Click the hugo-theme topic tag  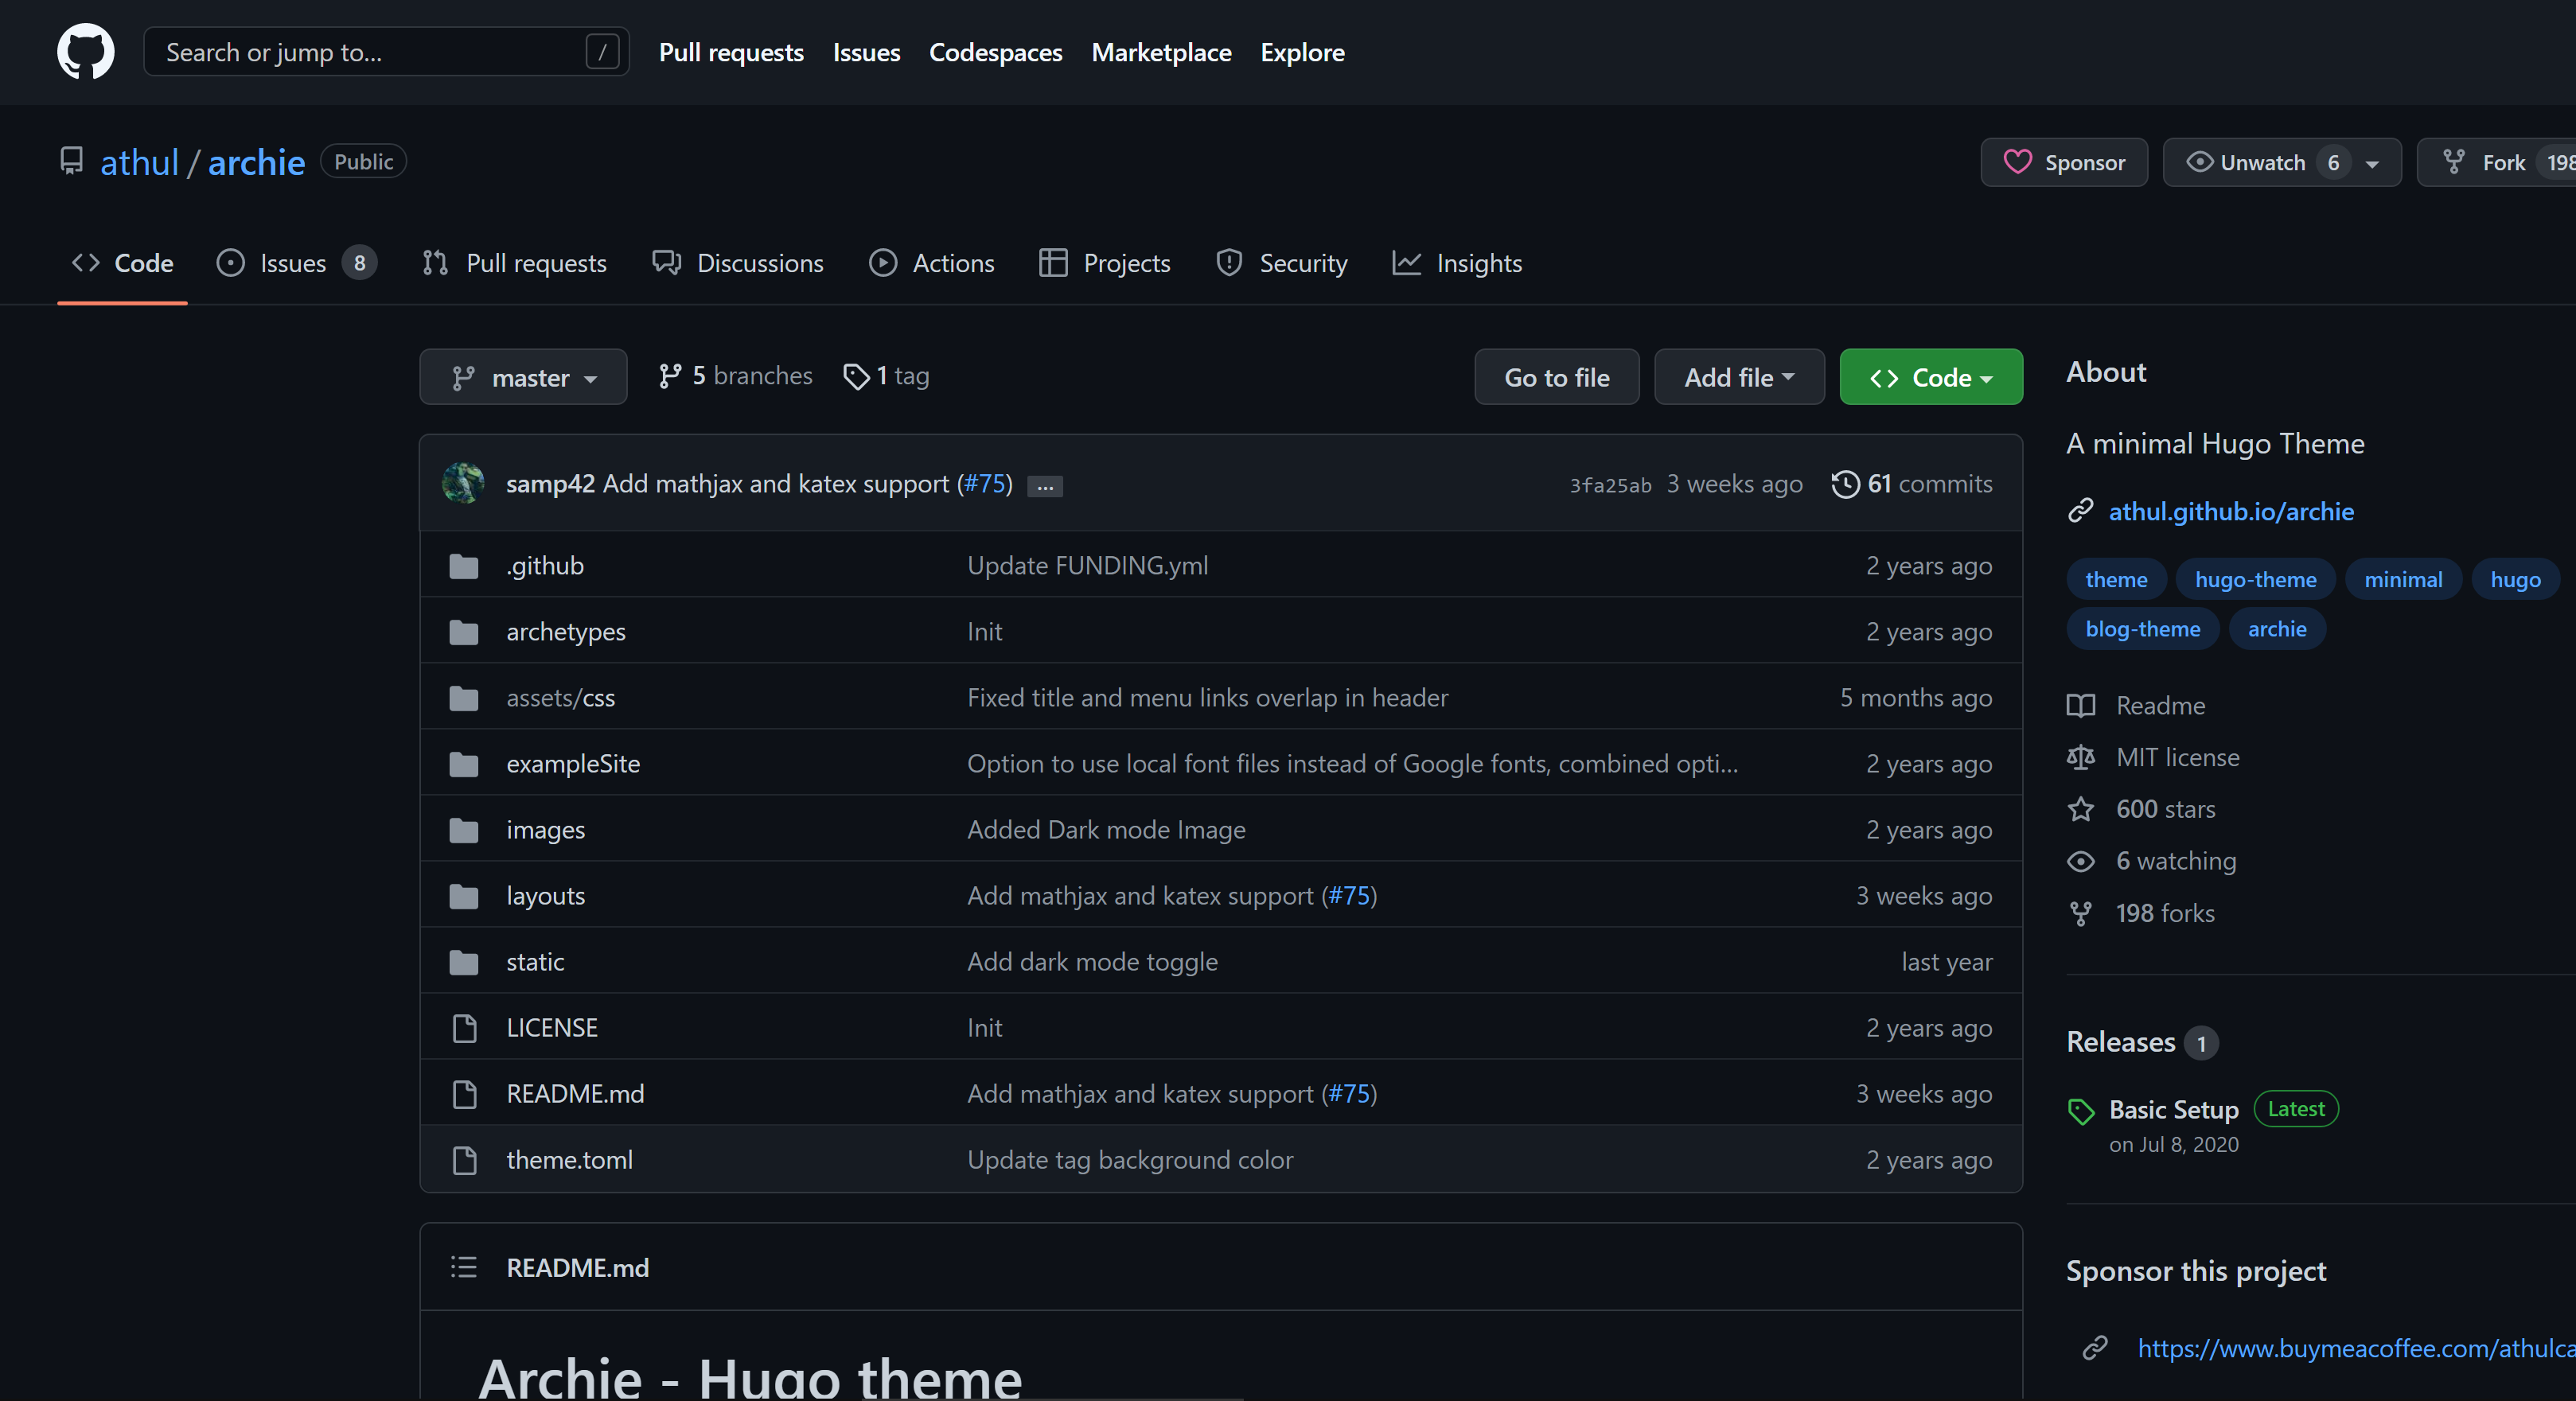click(2255, 580)
